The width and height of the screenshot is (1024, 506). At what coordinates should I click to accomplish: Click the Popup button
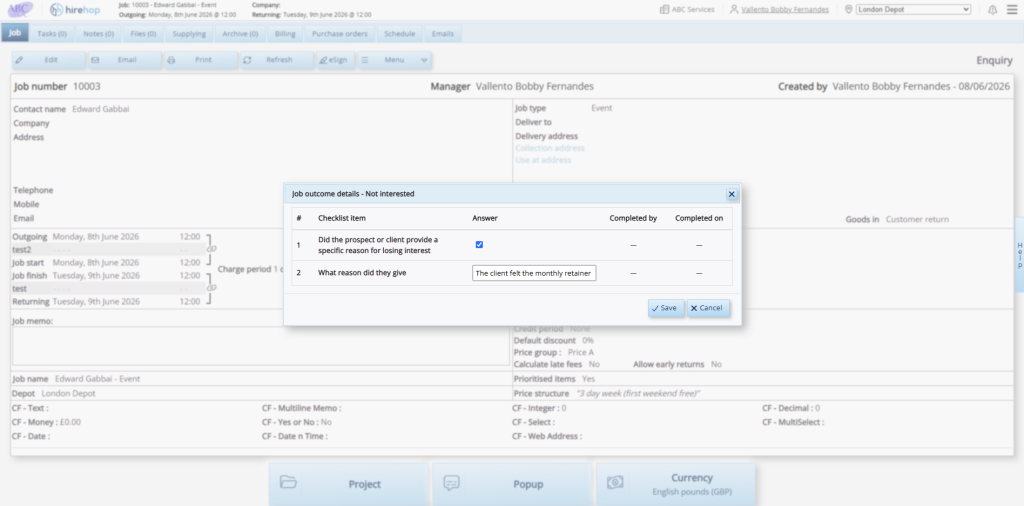pyautogui.click(x=512, y=484)
